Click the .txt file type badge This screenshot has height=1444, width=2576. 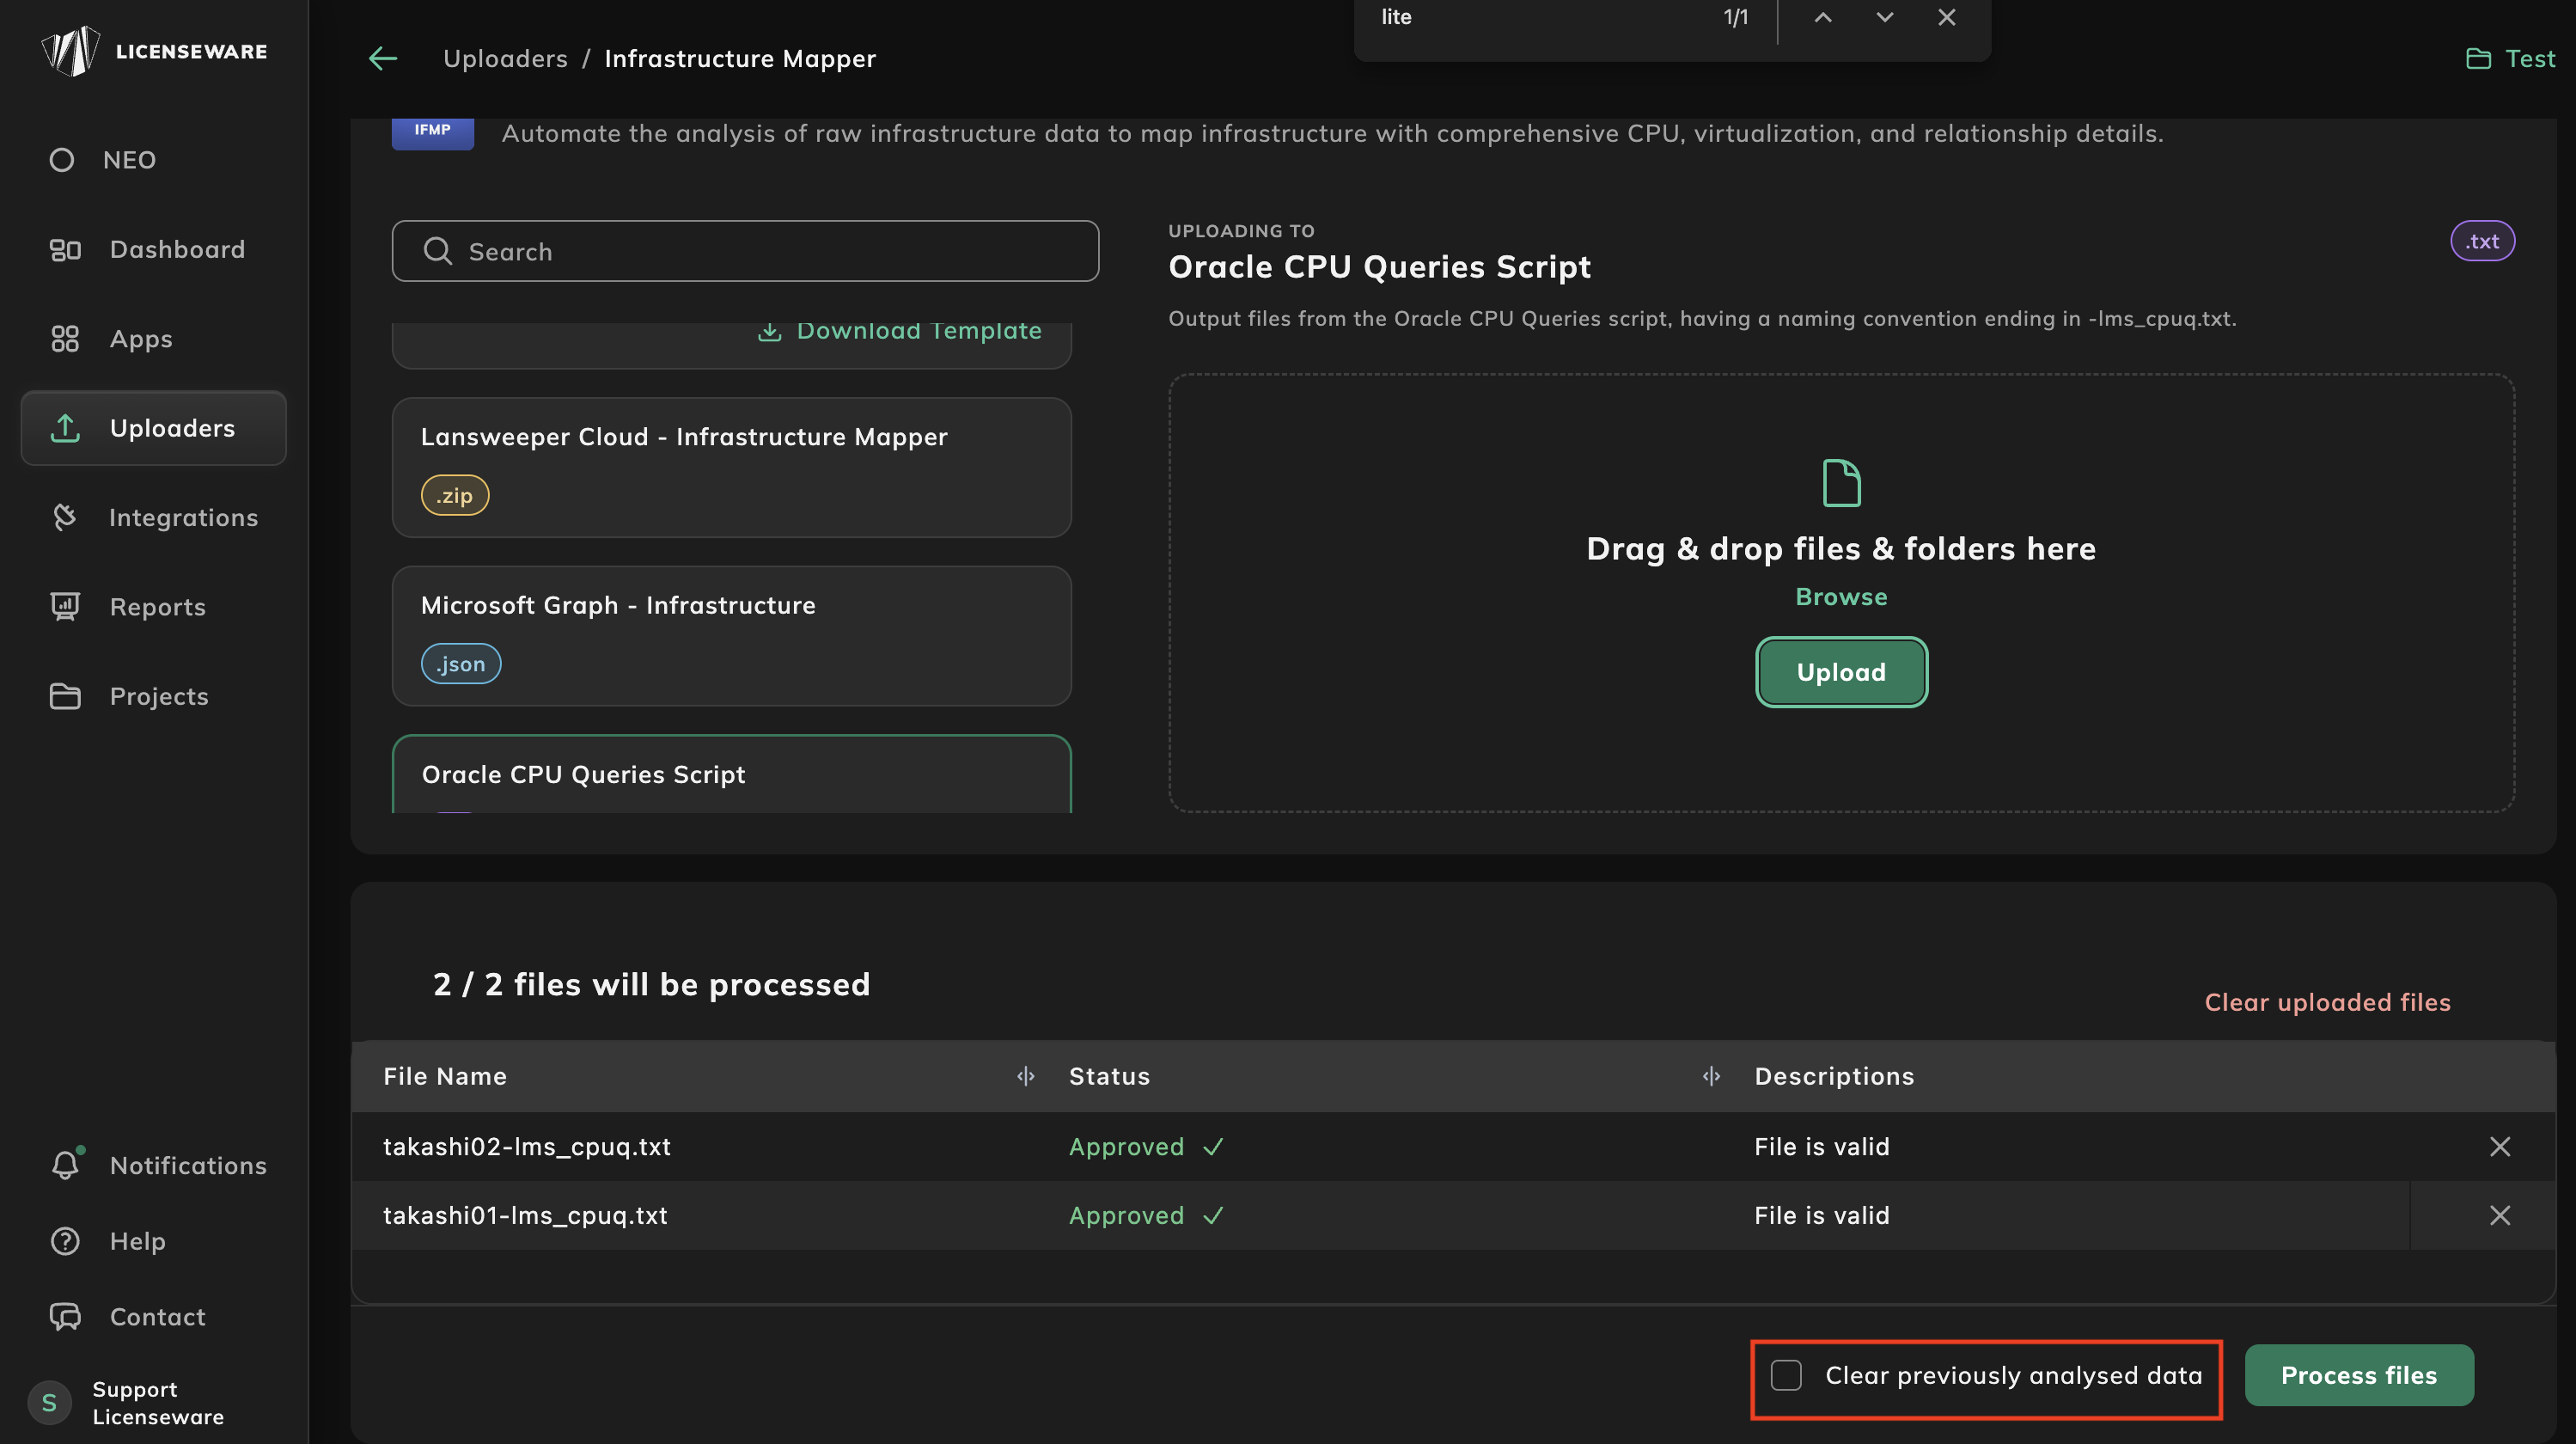pos(2483,241)
